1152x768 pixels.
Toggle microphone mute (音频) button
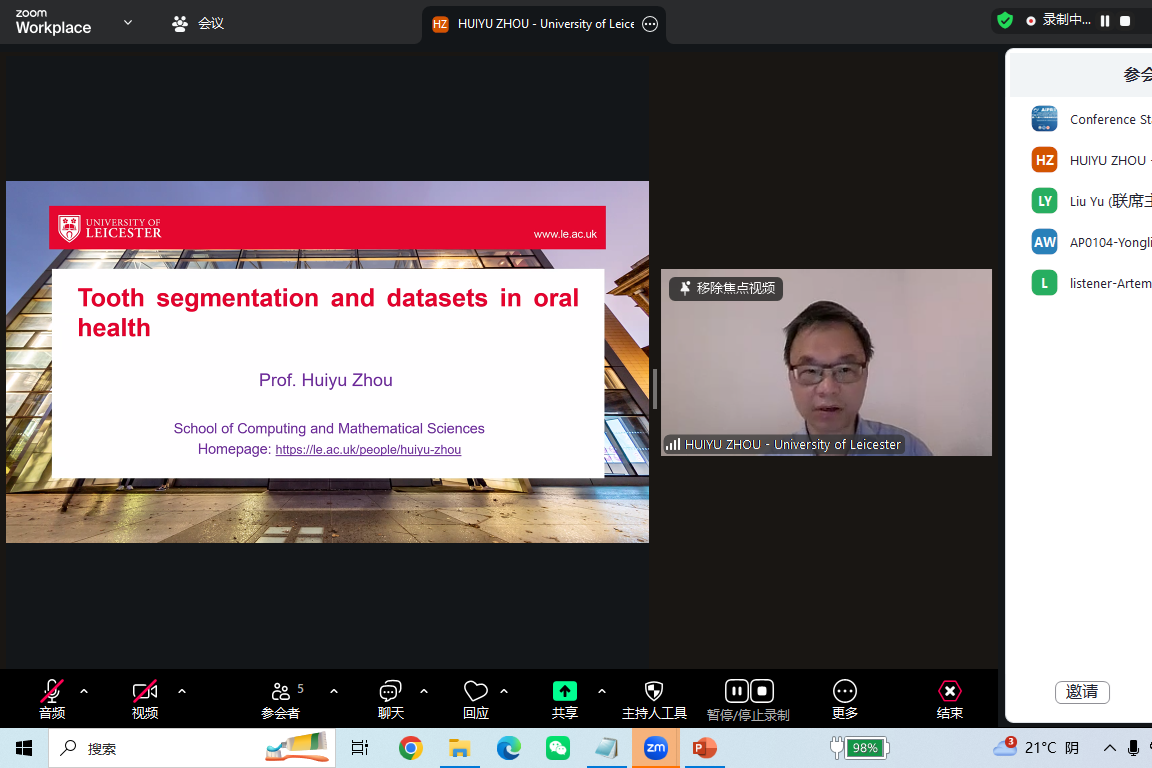(x=52, y=692)
